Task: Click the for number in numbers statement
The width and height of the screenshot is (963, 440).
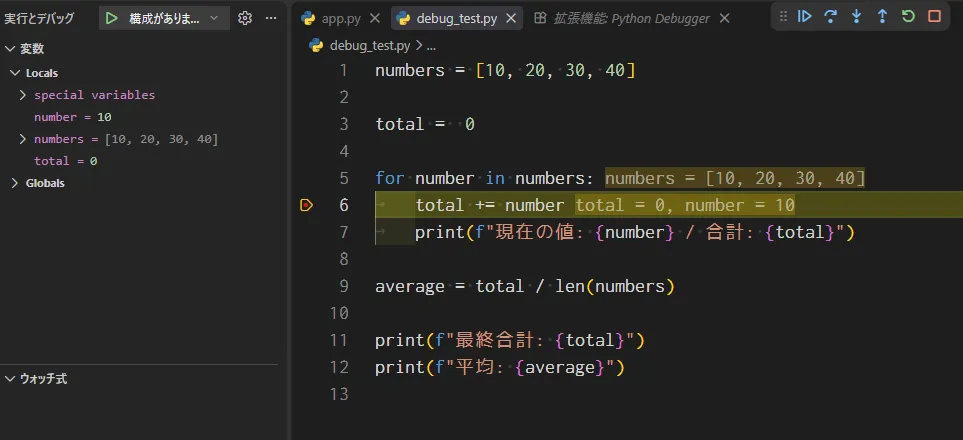Action: (485, 179)
